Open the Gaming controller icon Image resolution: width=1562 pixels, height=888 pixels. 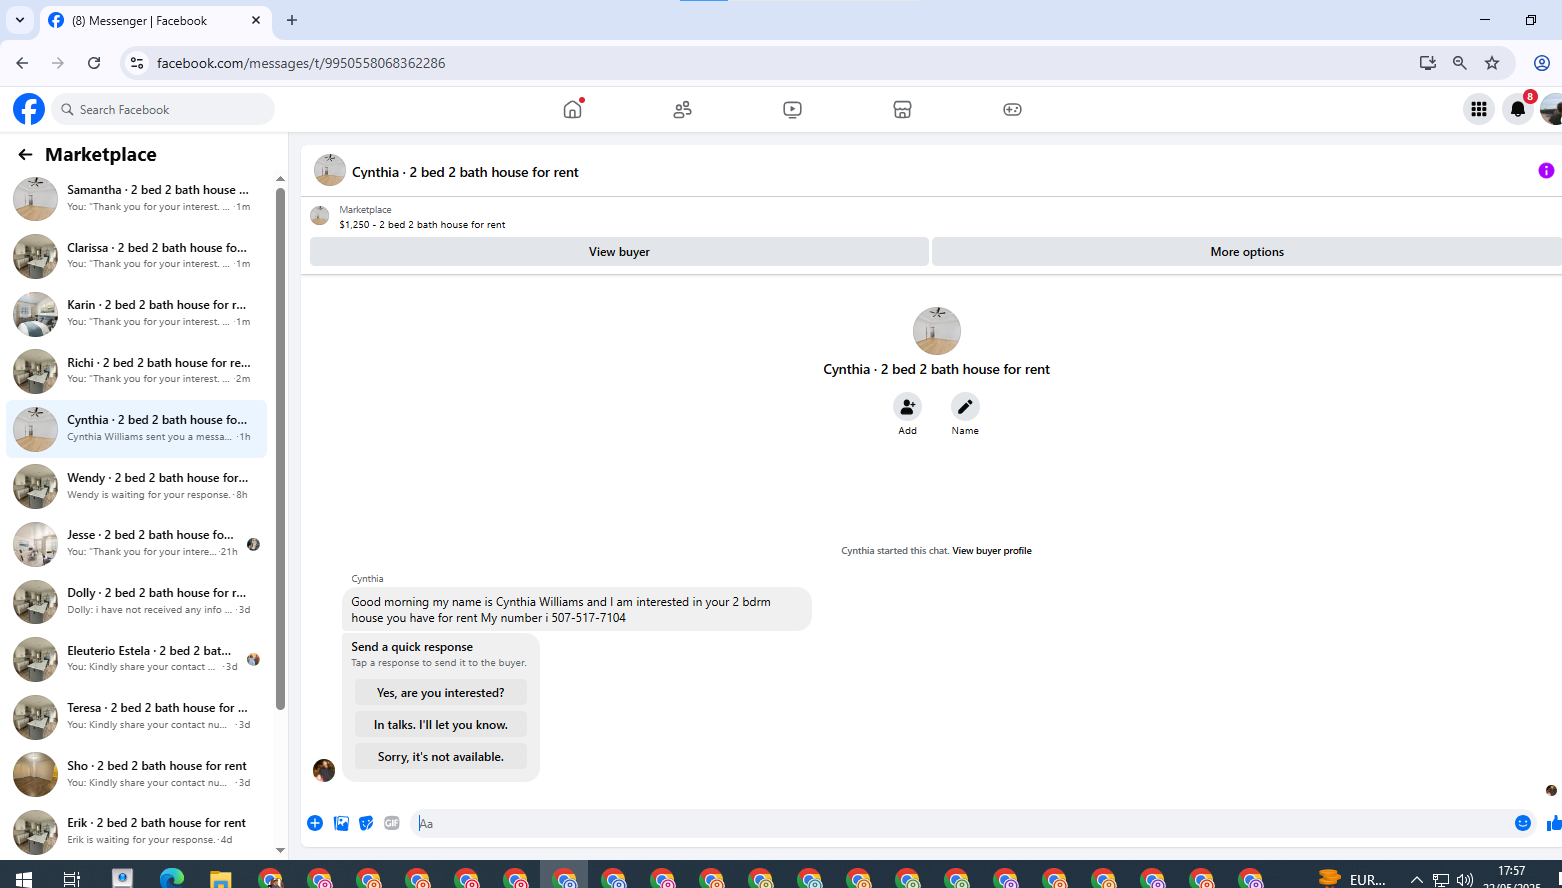coord(1012,109)
